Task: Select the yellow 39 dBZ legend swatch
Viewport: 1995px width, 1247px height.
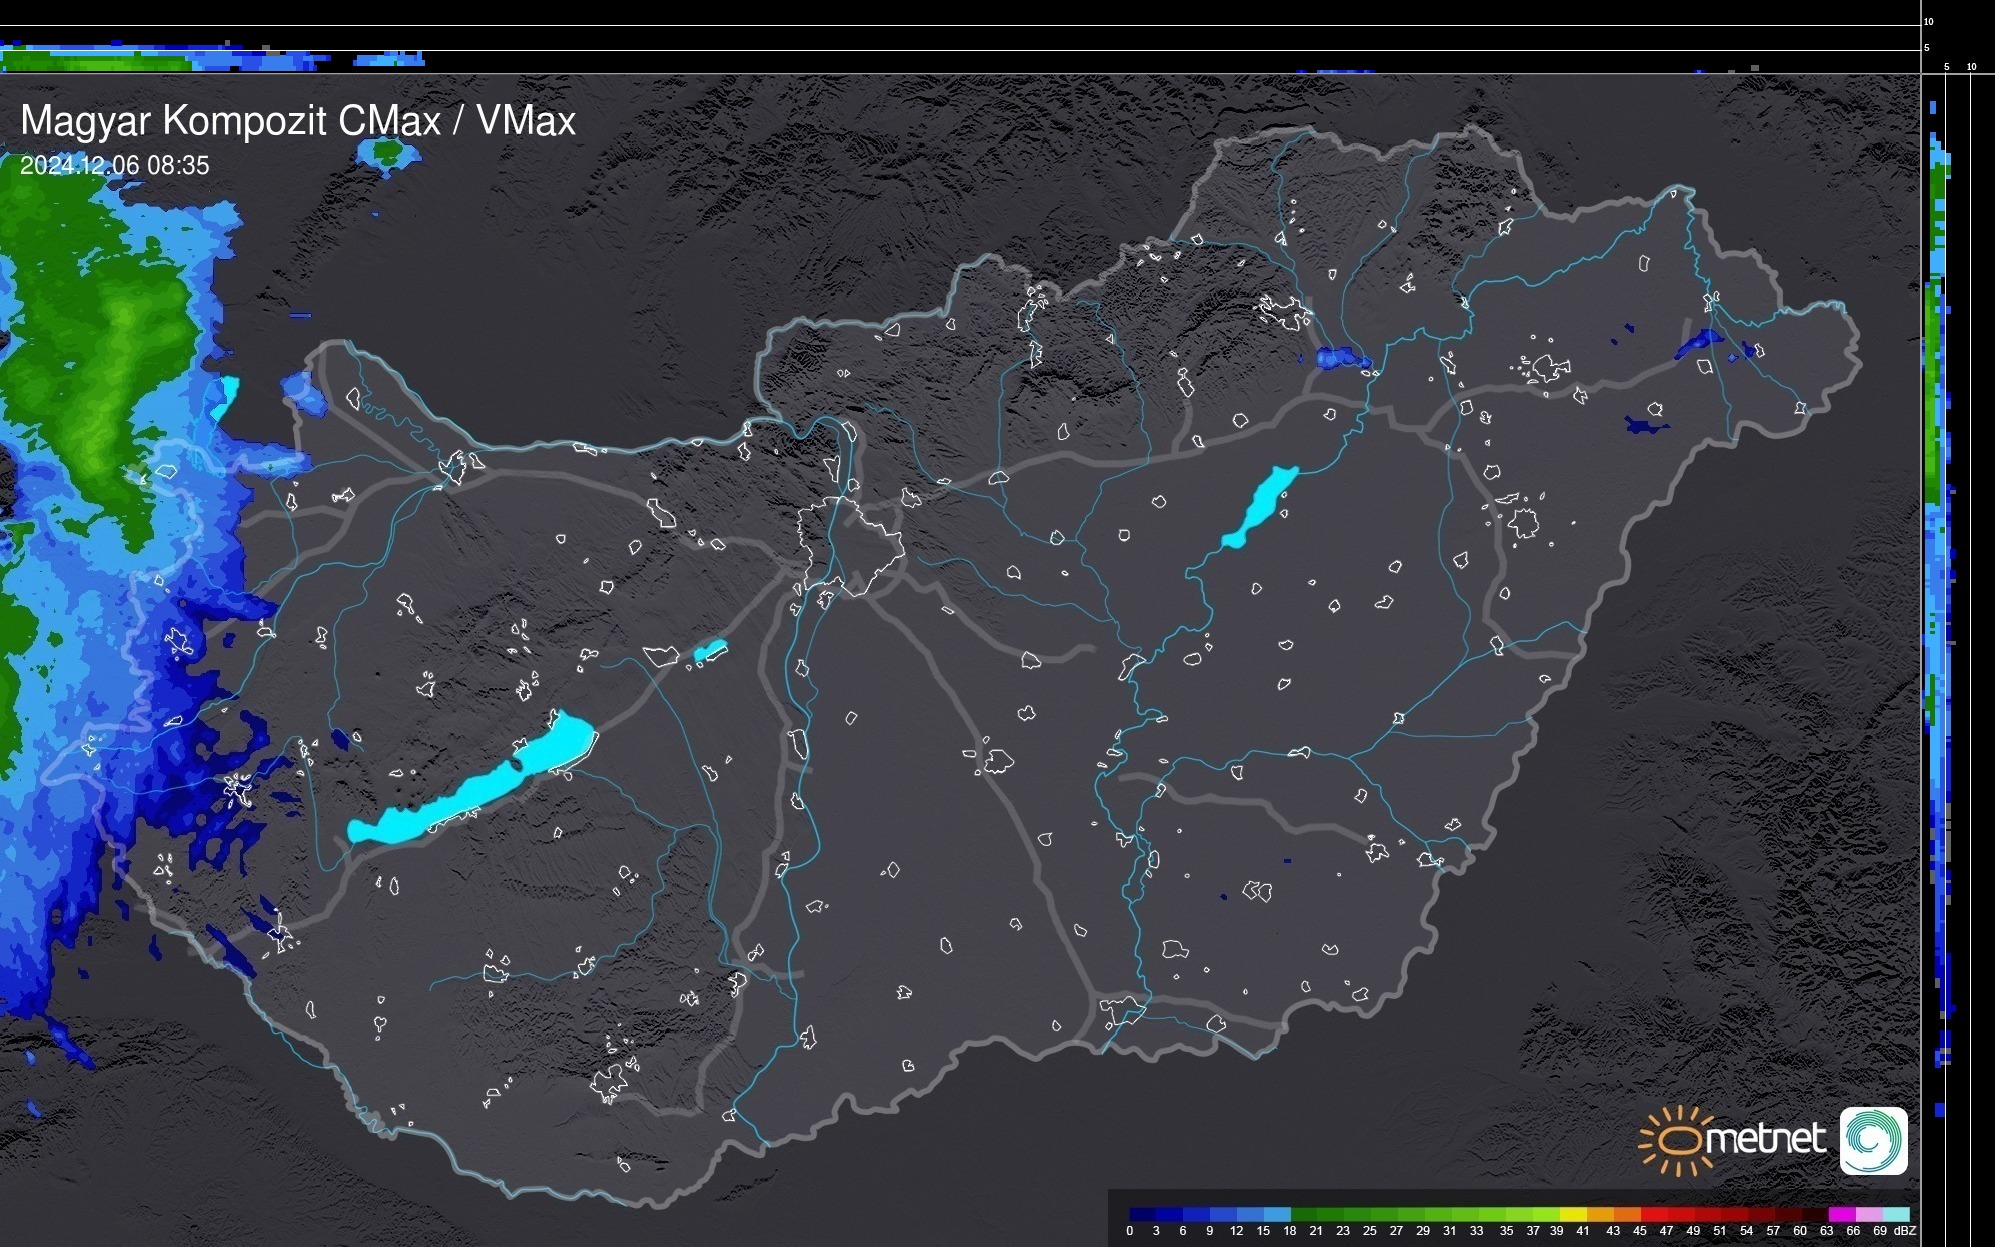Action: (x=1572, y=1215)
